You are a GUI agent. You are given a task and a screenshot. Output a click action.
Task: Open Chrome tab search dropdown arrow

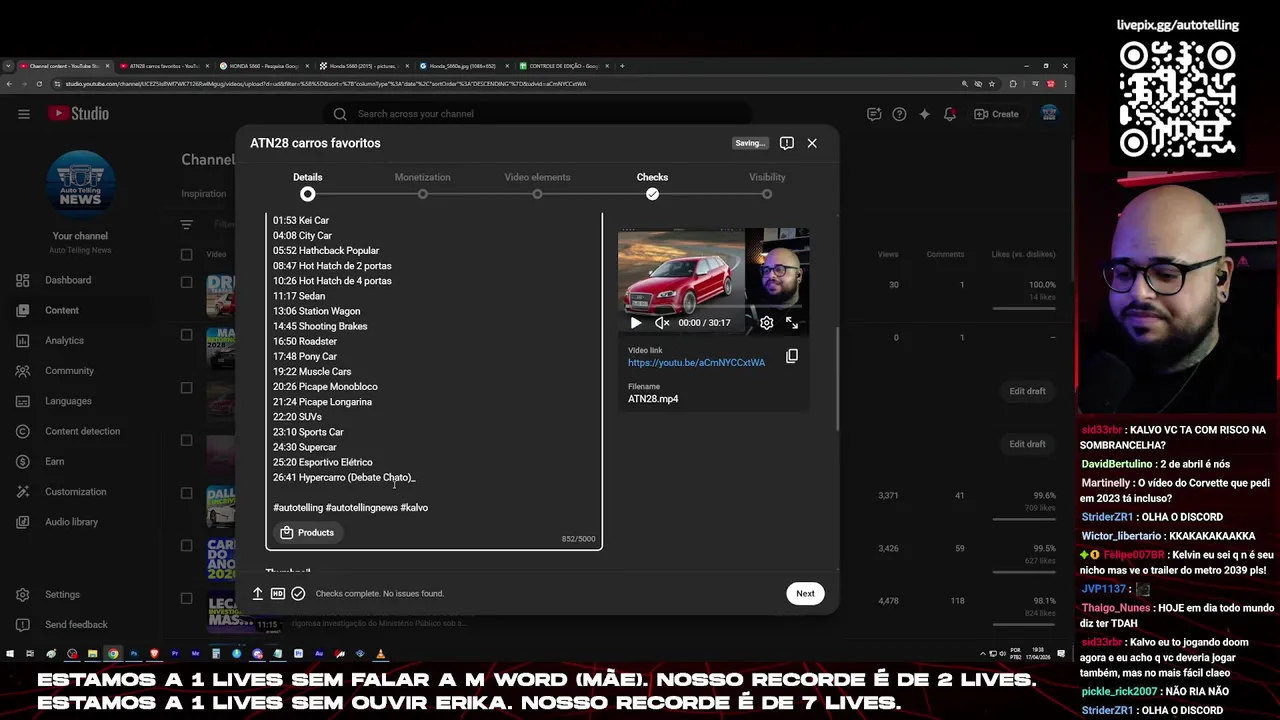(8, 66)
